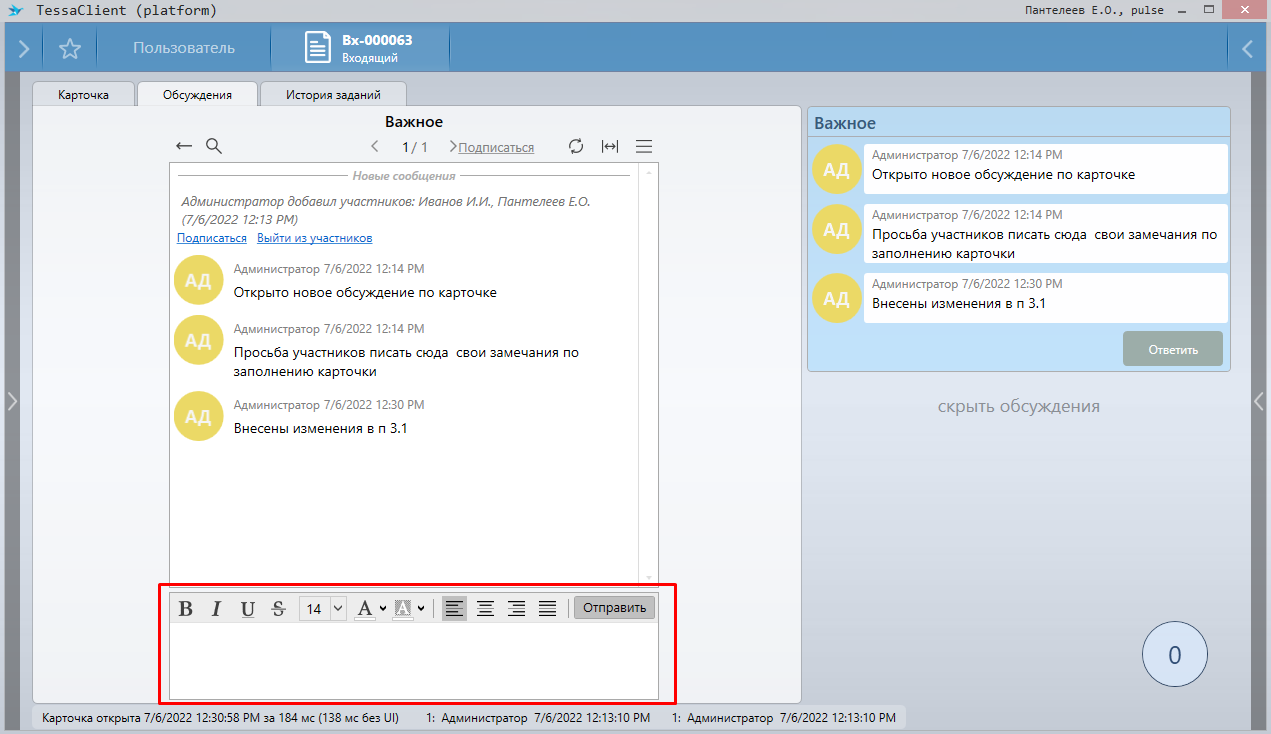
Task: Switch to the Карточка tab
Action: 83,95
